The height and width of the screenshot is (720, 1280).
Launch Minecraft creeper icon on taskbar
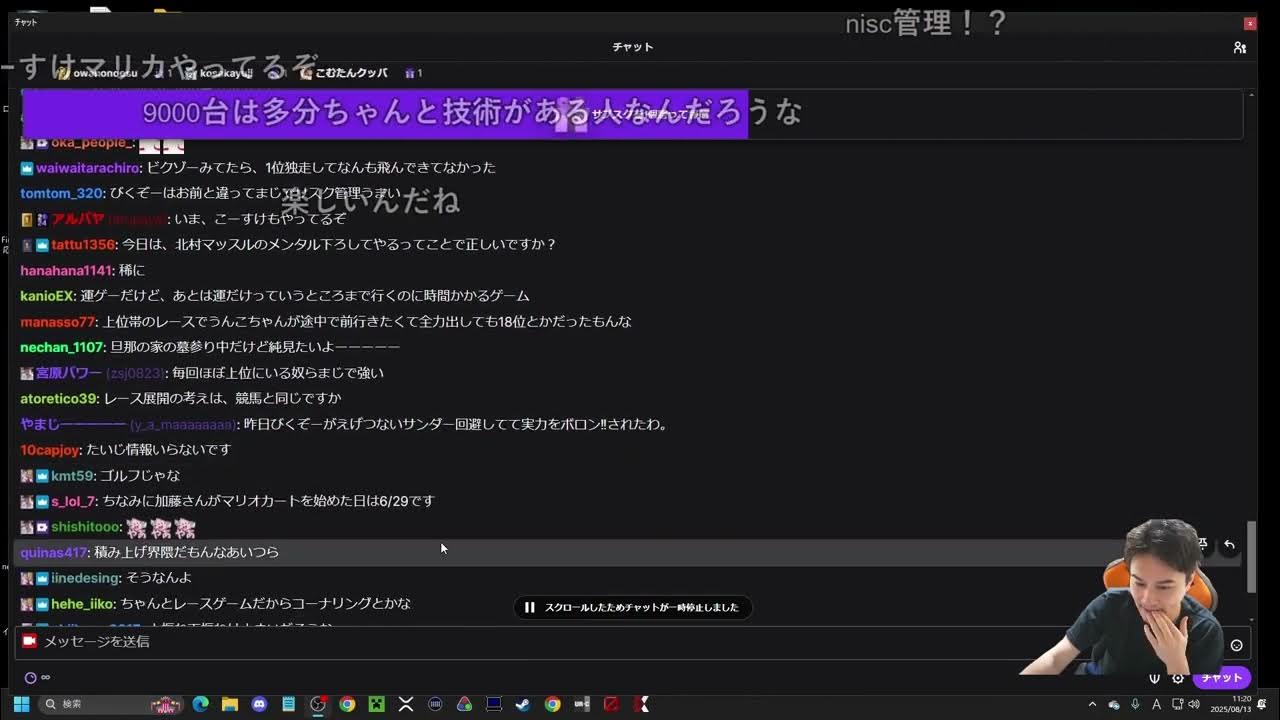coord(376,704)
